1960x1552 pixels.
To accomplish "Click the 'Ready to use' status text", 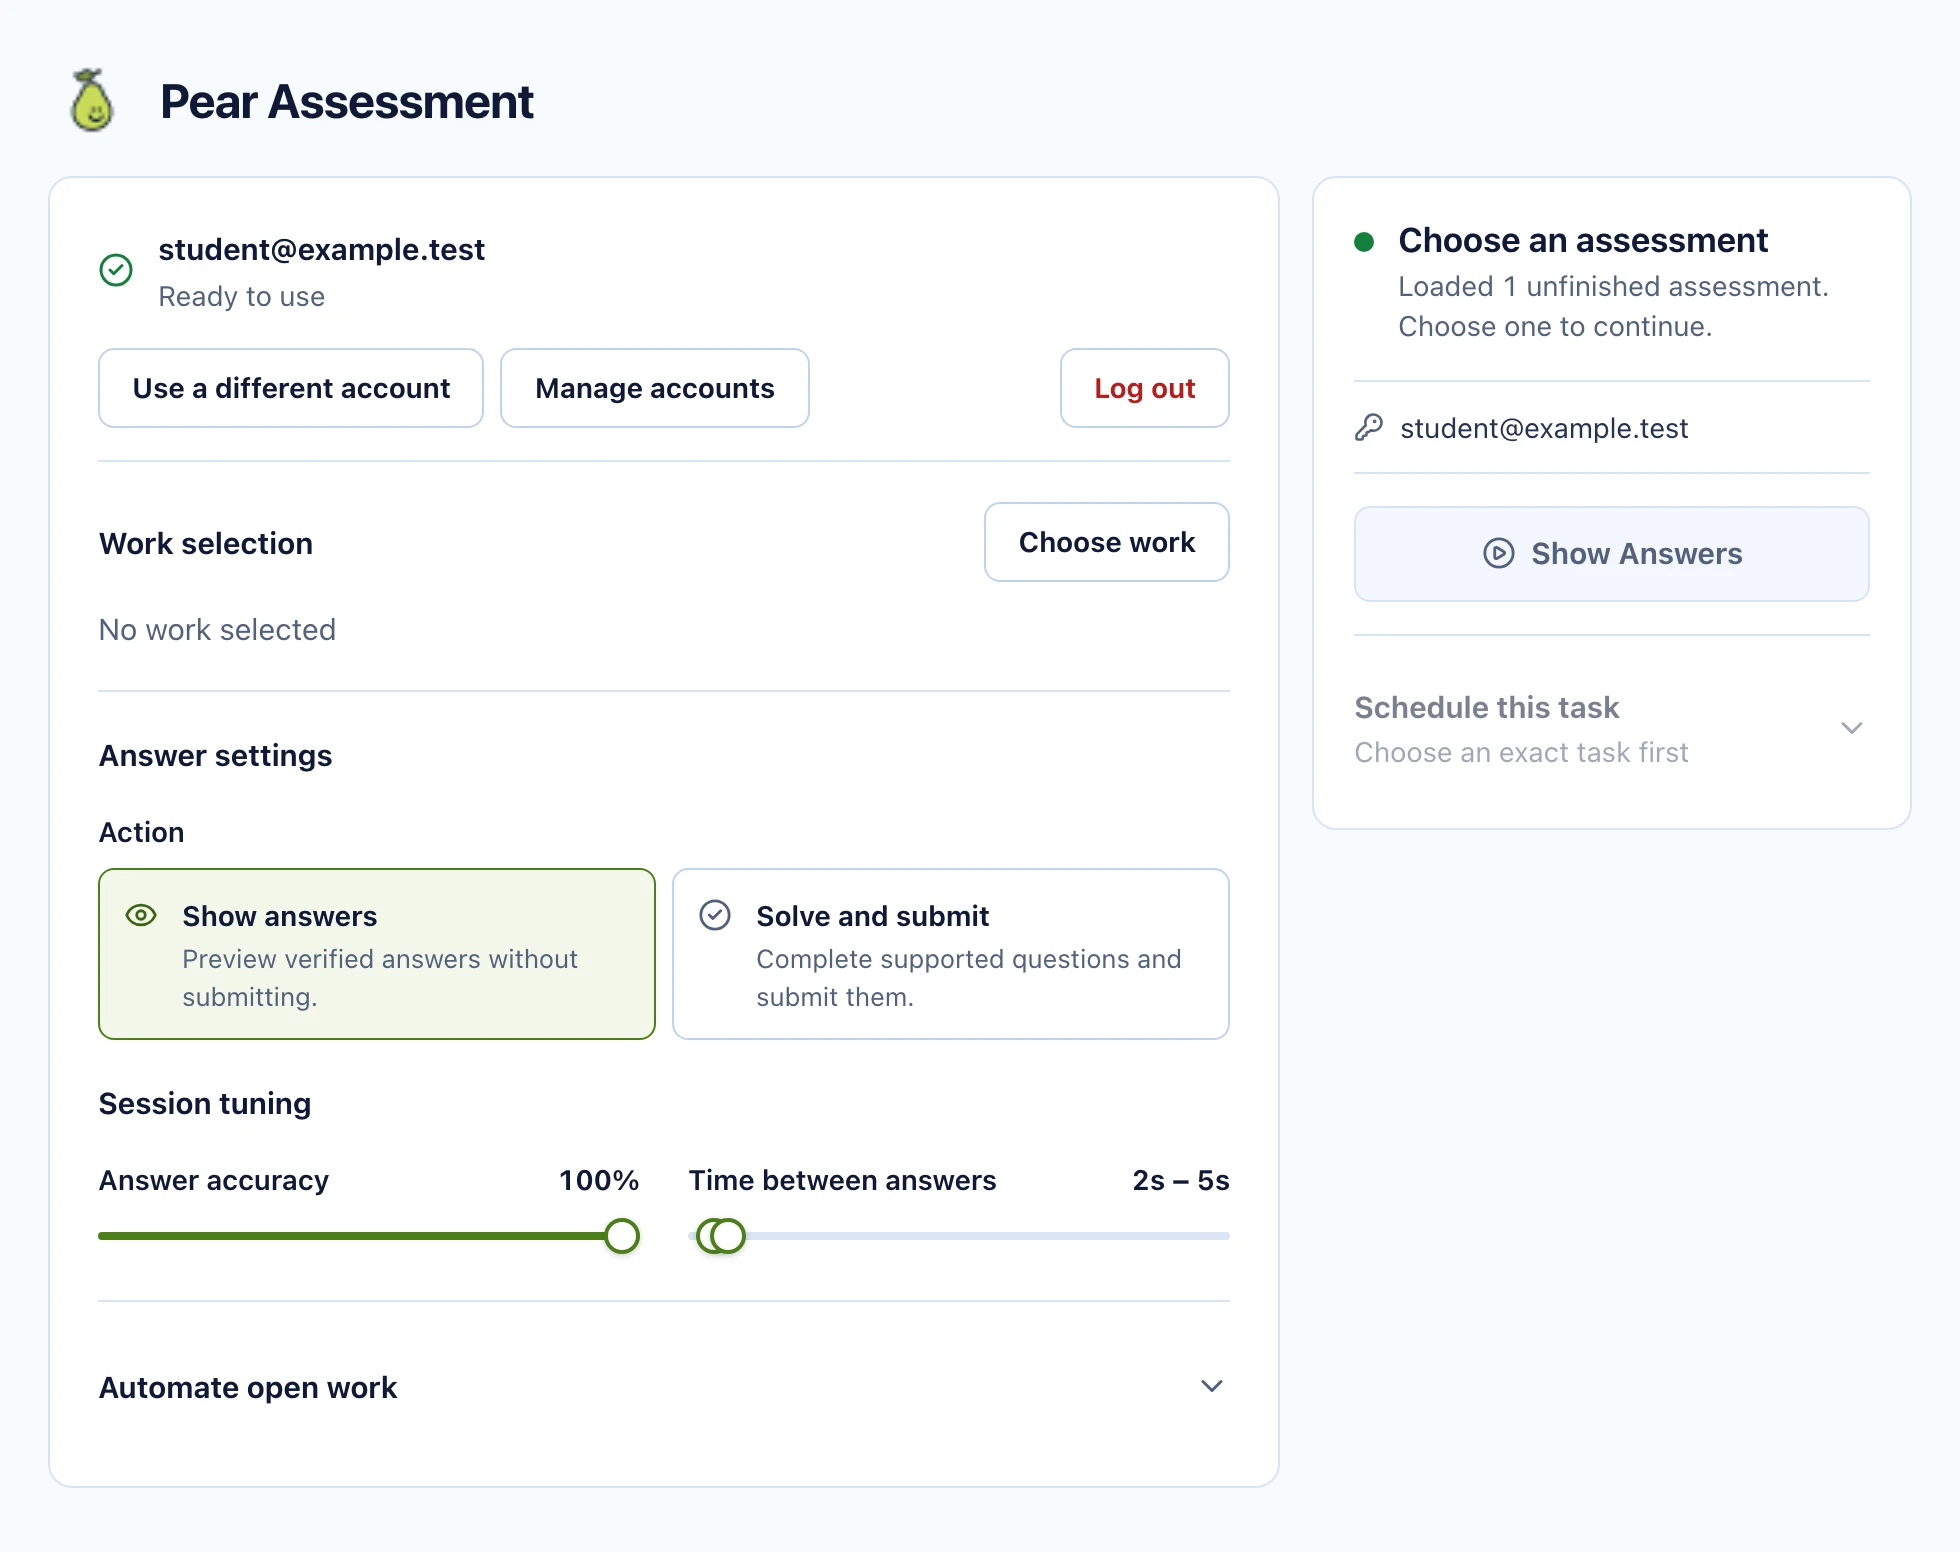I will point(241,297).
